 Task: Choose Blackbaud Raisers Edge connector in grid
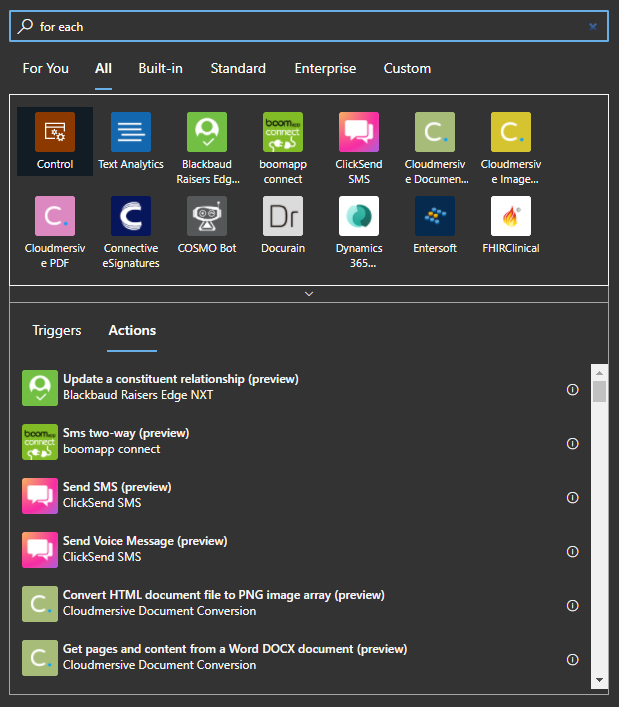pos(207,132)
